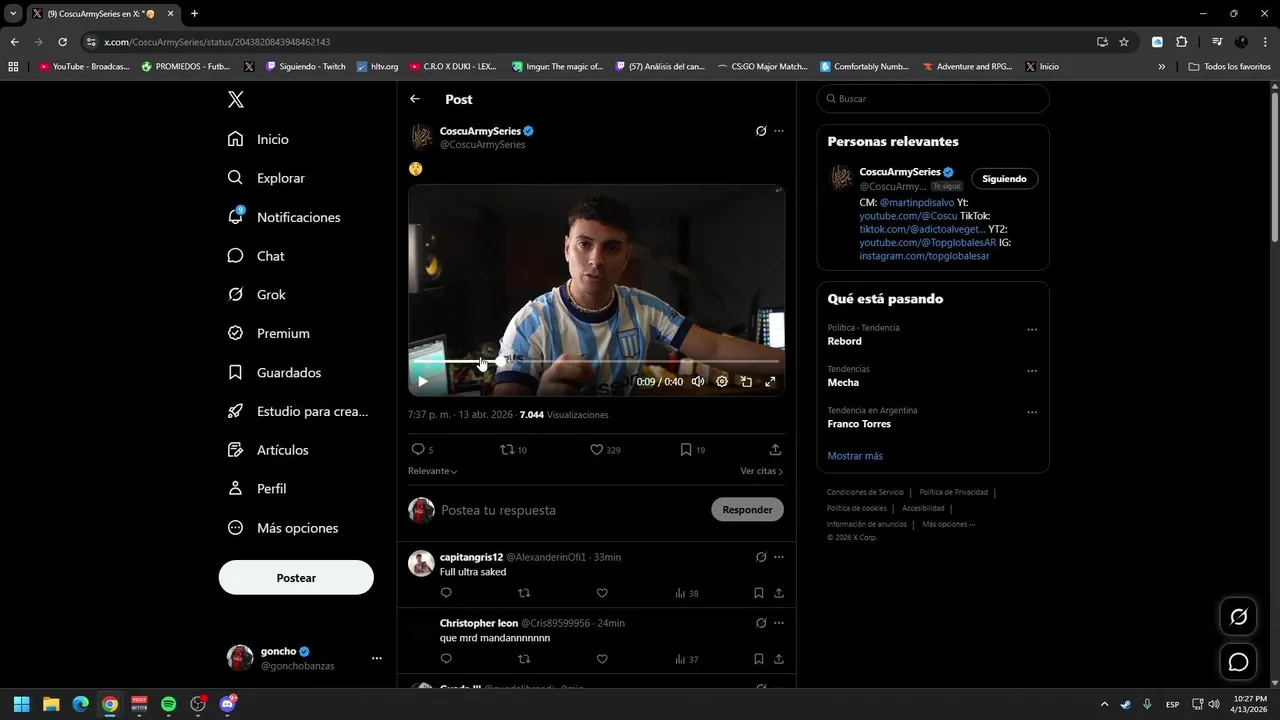Viewport: 1280px width, 720px height.
Task: Share the main post
Action: click(x=775, y=450)
